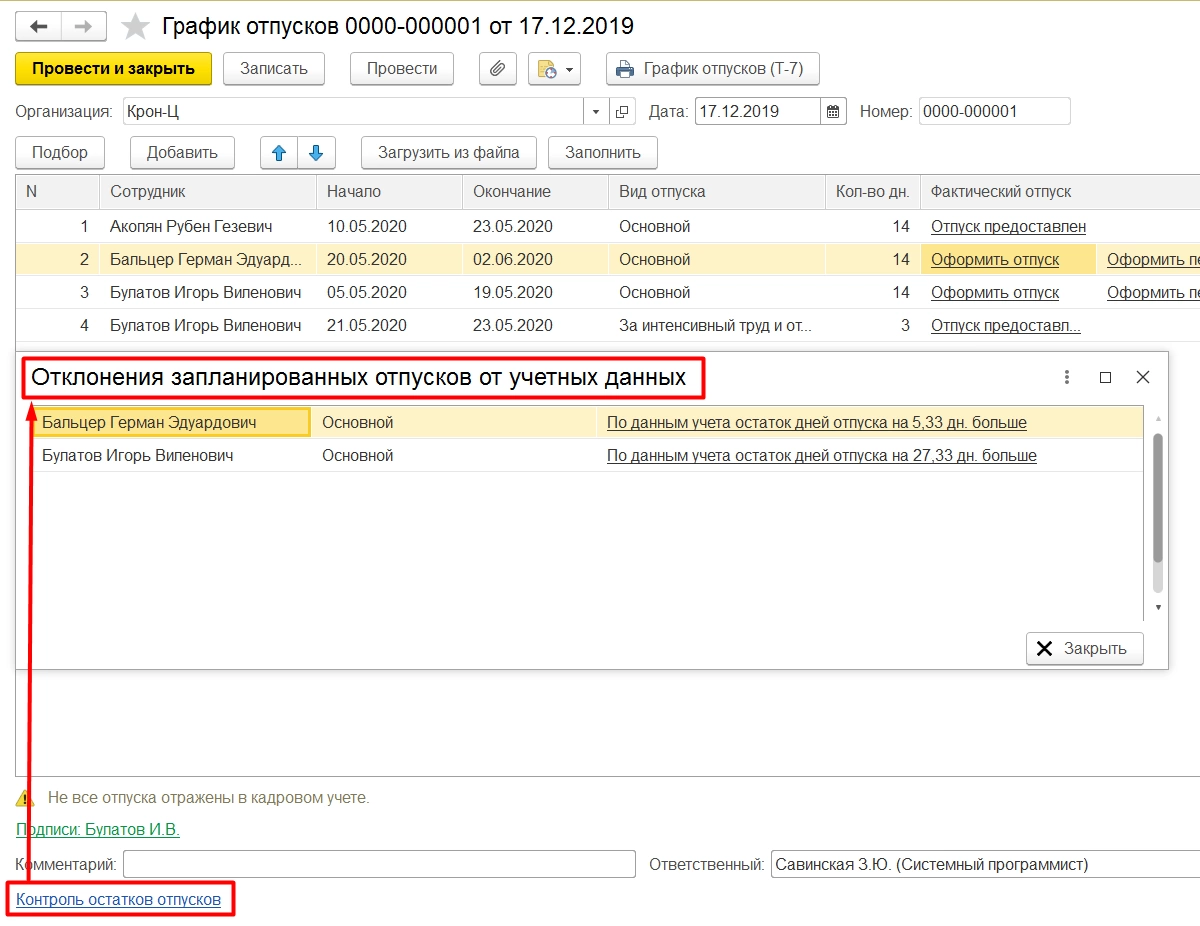Click the forward navigation arrow
Image resolution: width=1200 pixels, height=926 pixels.
coord(84,26)
